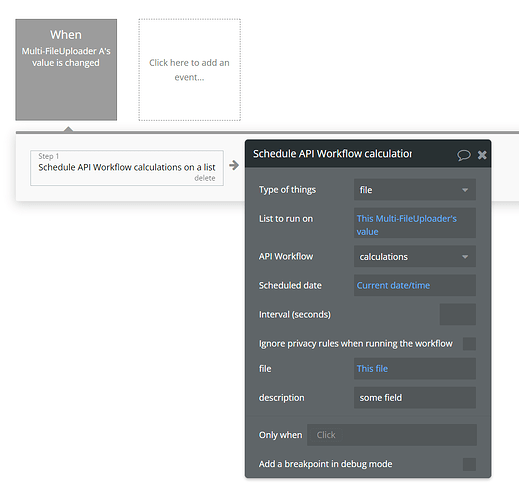Click the description field containing 'some field'
The height and width of the screenshot is (500, 519).
coord(415,398)
